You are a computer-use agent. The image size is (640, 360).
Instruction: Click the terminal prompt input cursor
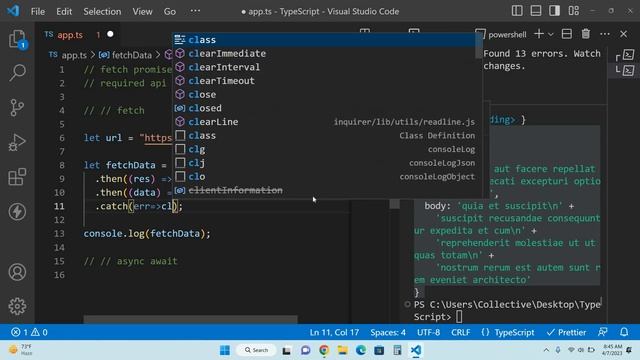tap(459, 317)
